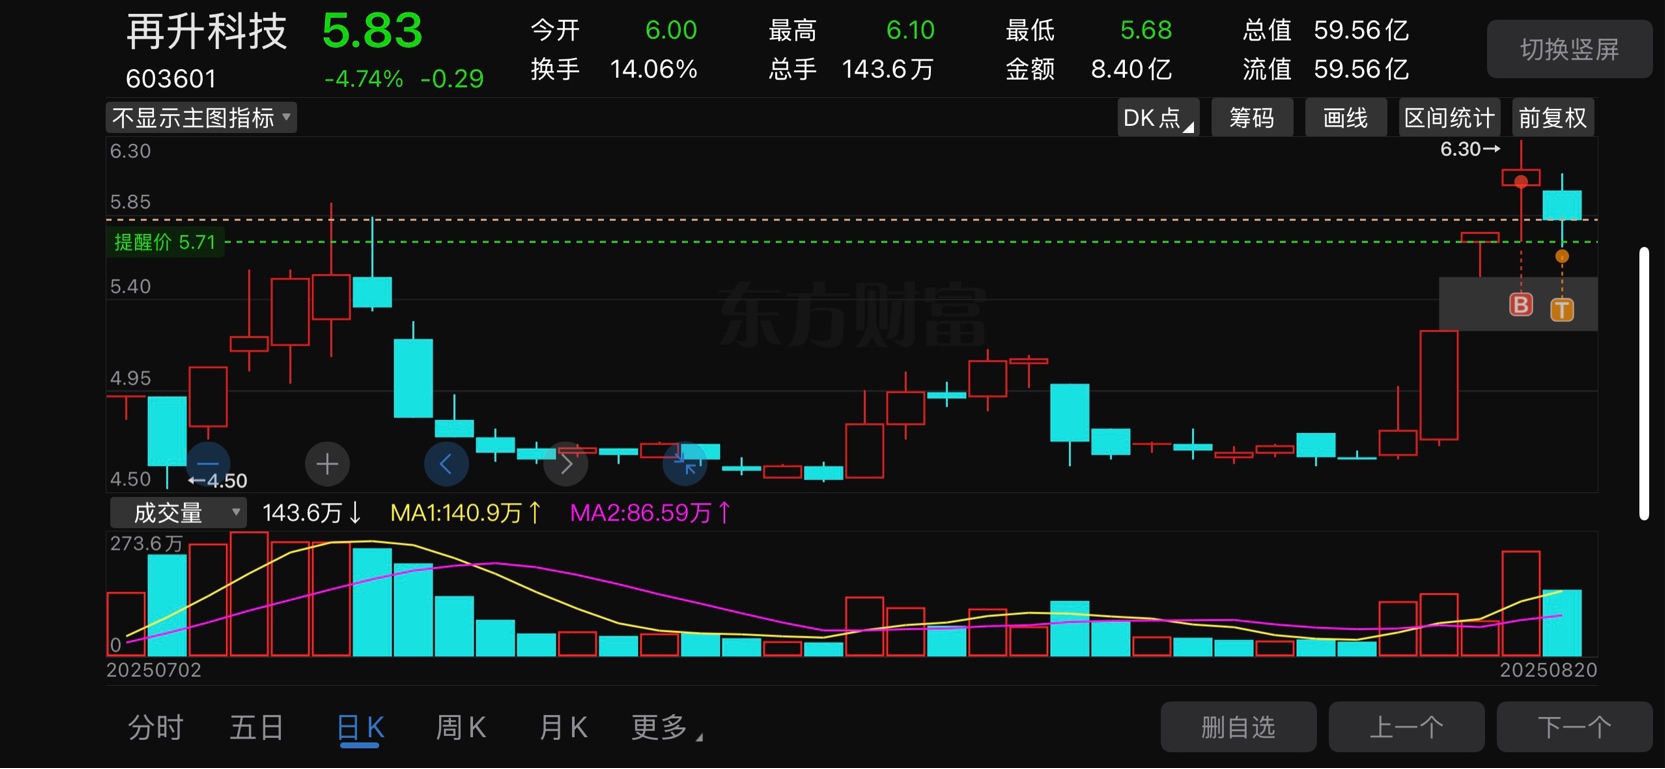Switch to 五日 tab
The height and width of the screenshot is (769, 1665).
tap(257, 728)
